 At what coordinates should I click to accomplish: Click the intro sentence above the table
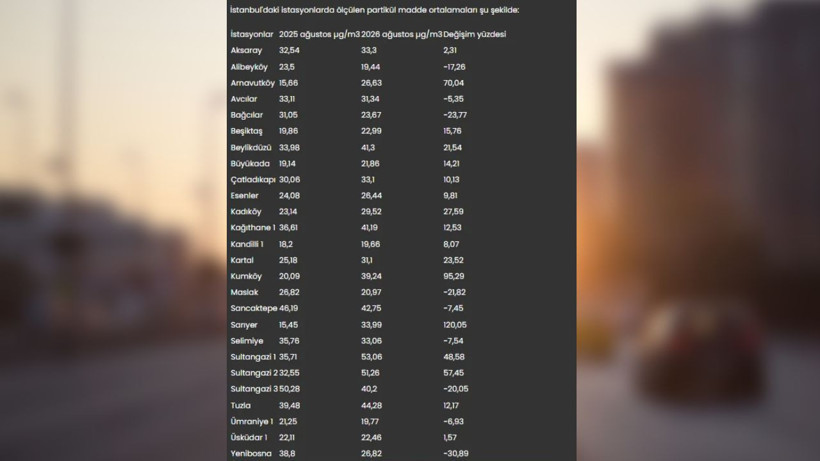(x=374, y=10)
